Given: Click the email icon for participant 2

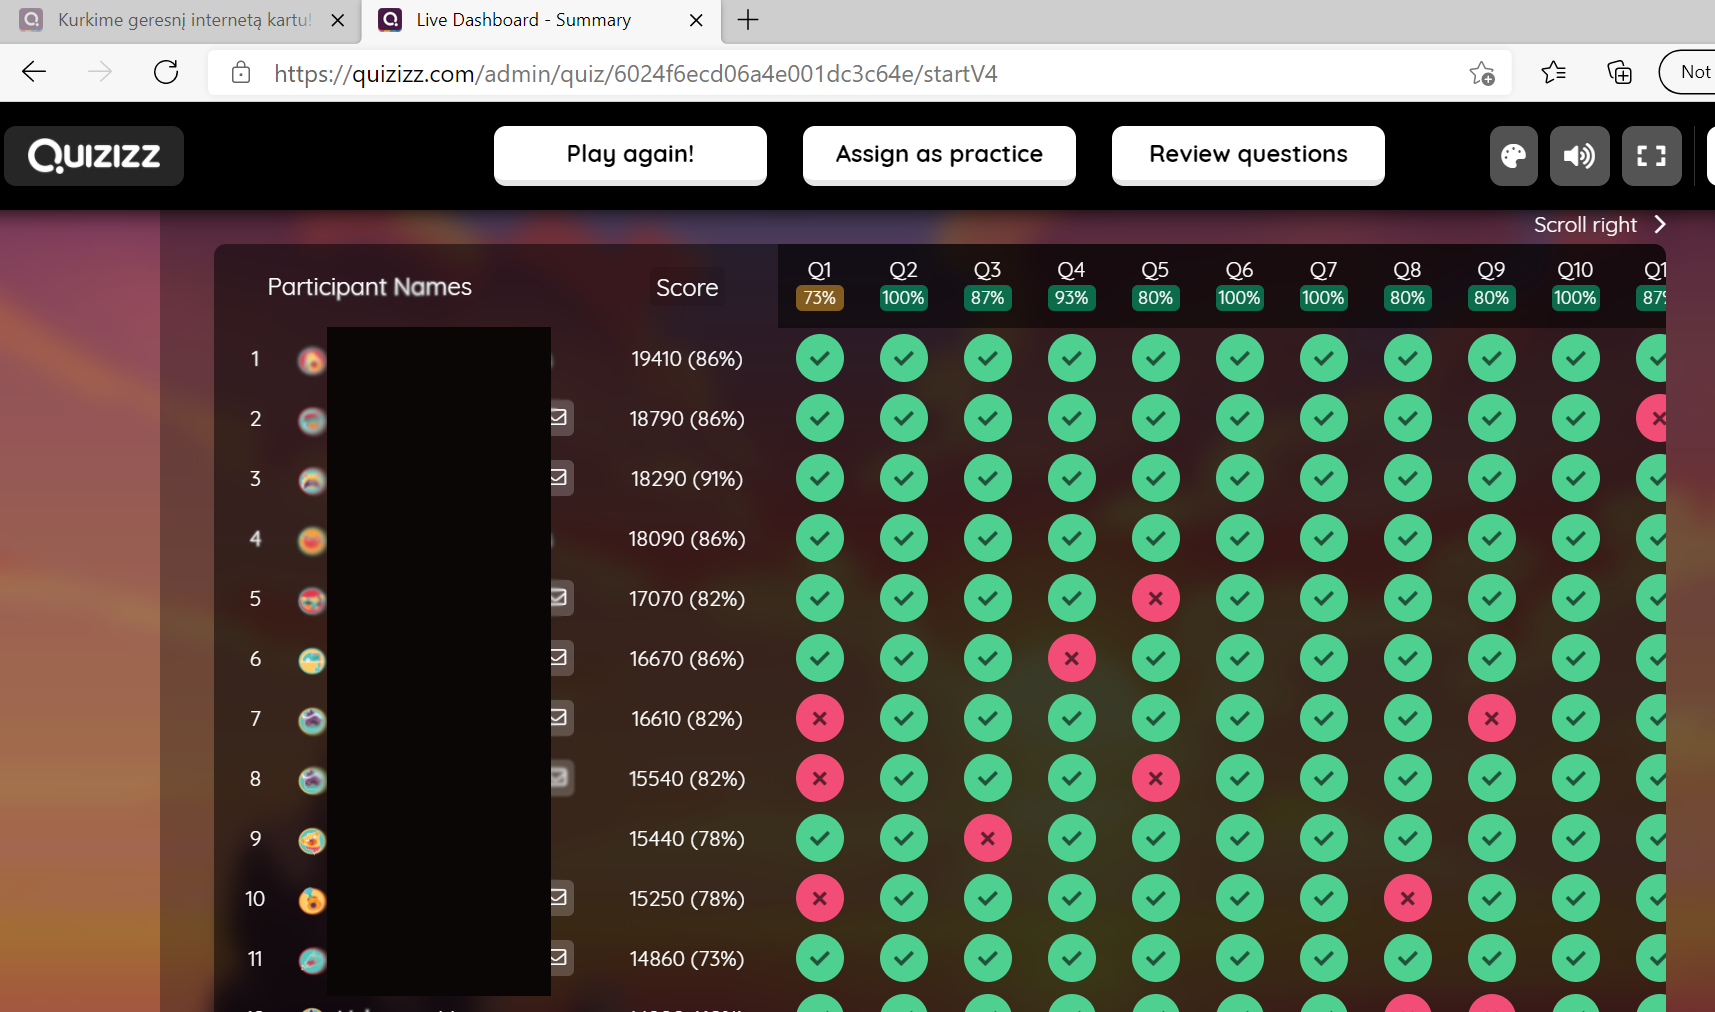Looking at the screenshot, I should (x=560, y=418).
